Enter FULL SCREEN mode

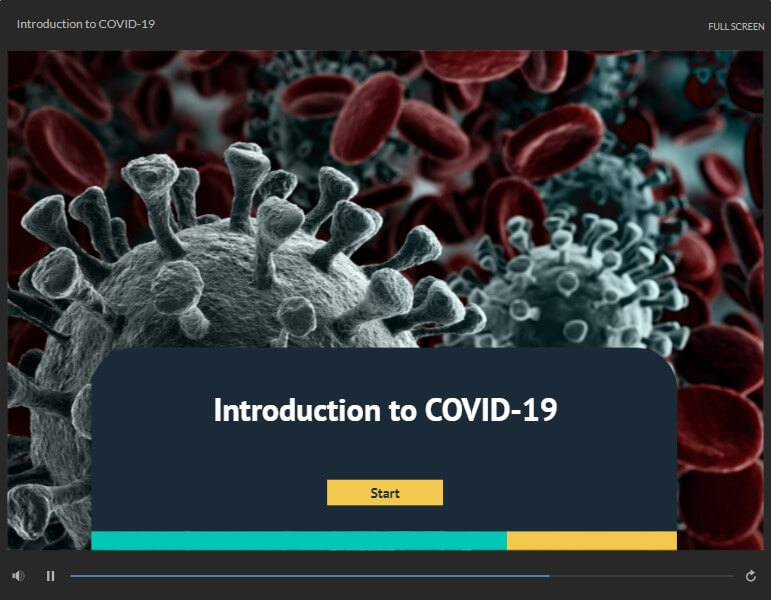[x=736, y=27]
